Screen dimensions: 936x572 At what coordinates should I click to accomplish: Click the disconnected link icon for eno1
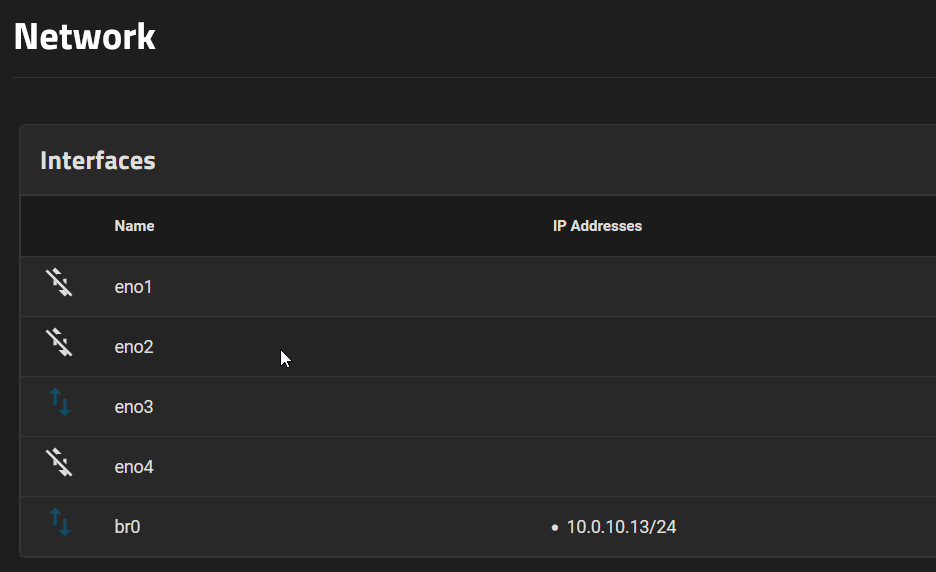(x=60, y=285)
